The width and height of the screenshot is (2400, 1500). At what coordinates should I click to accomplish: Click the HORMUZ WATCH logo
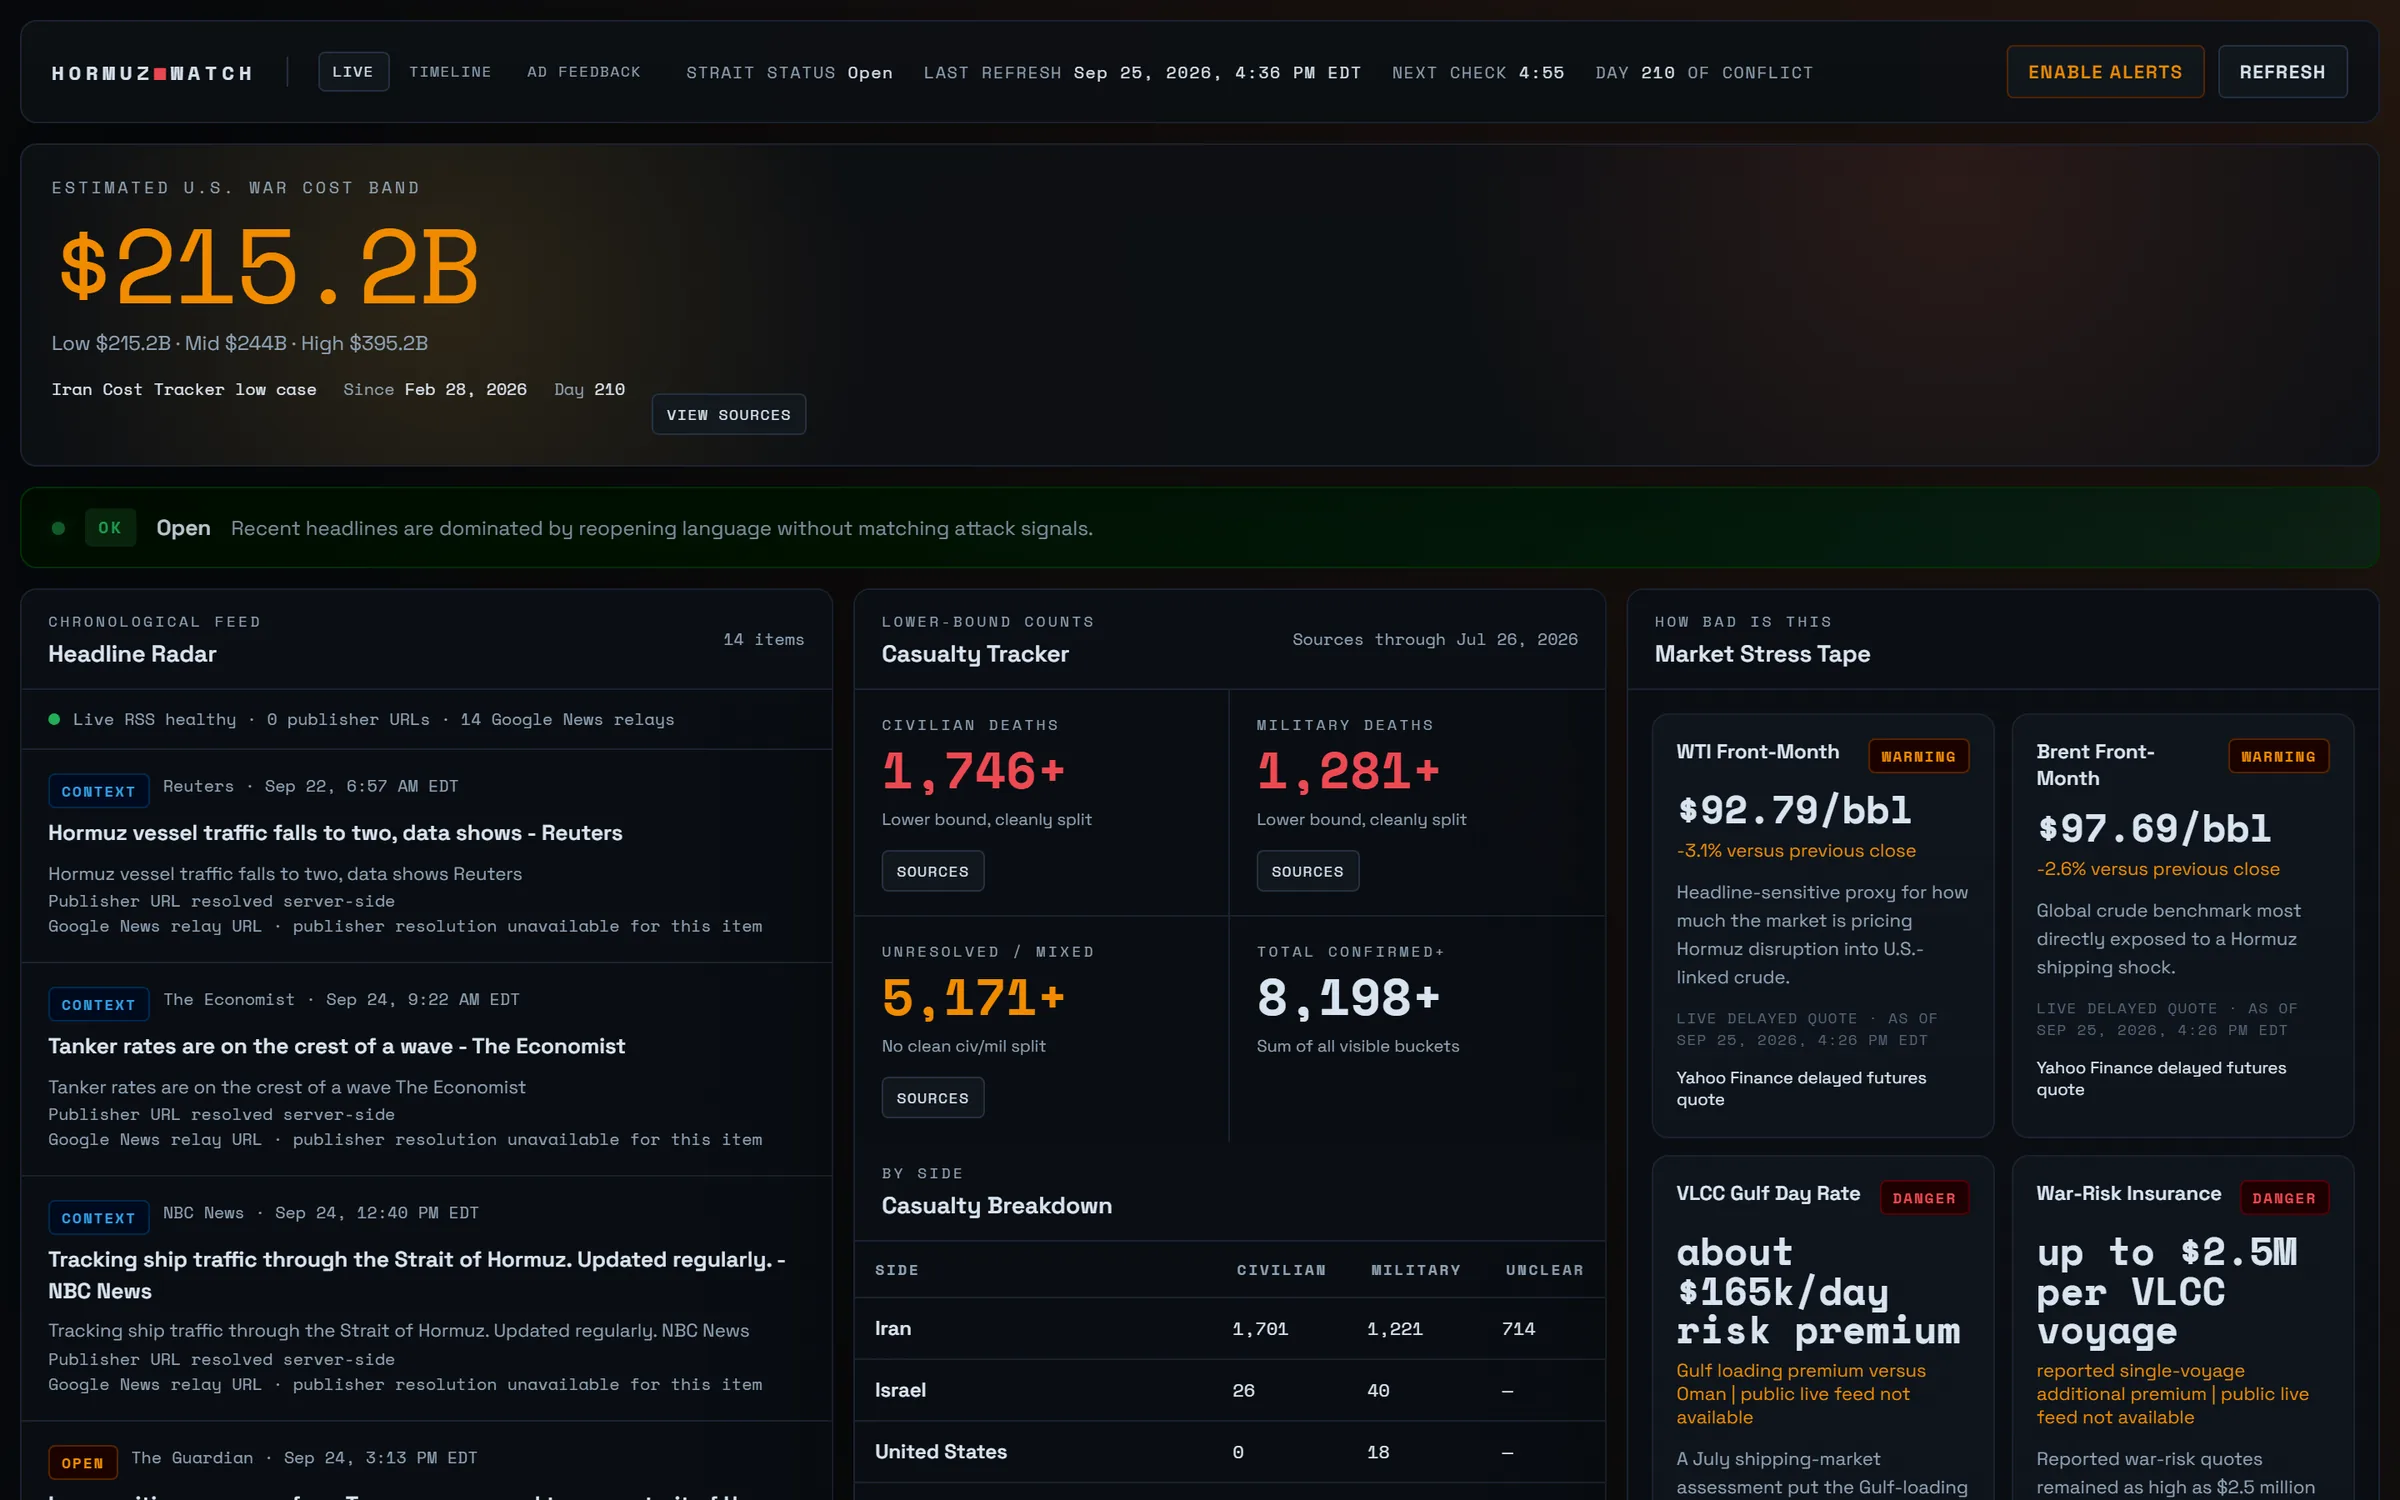[152, 73]
